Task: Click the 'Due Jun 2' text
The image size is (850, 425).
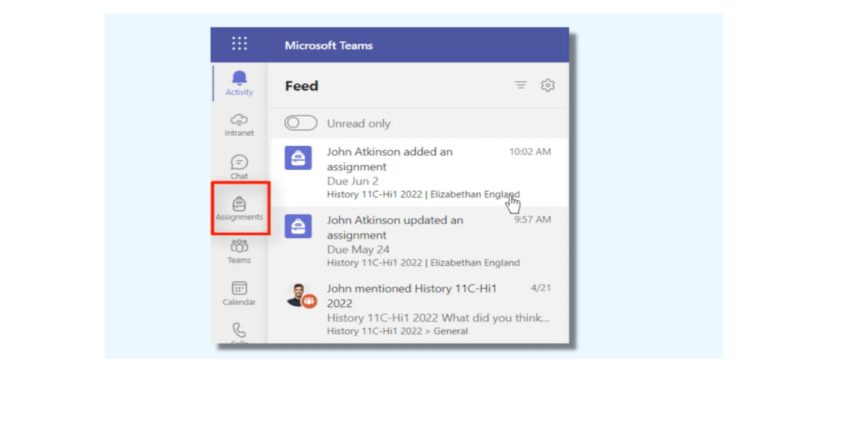Action: tap(352, 181)
